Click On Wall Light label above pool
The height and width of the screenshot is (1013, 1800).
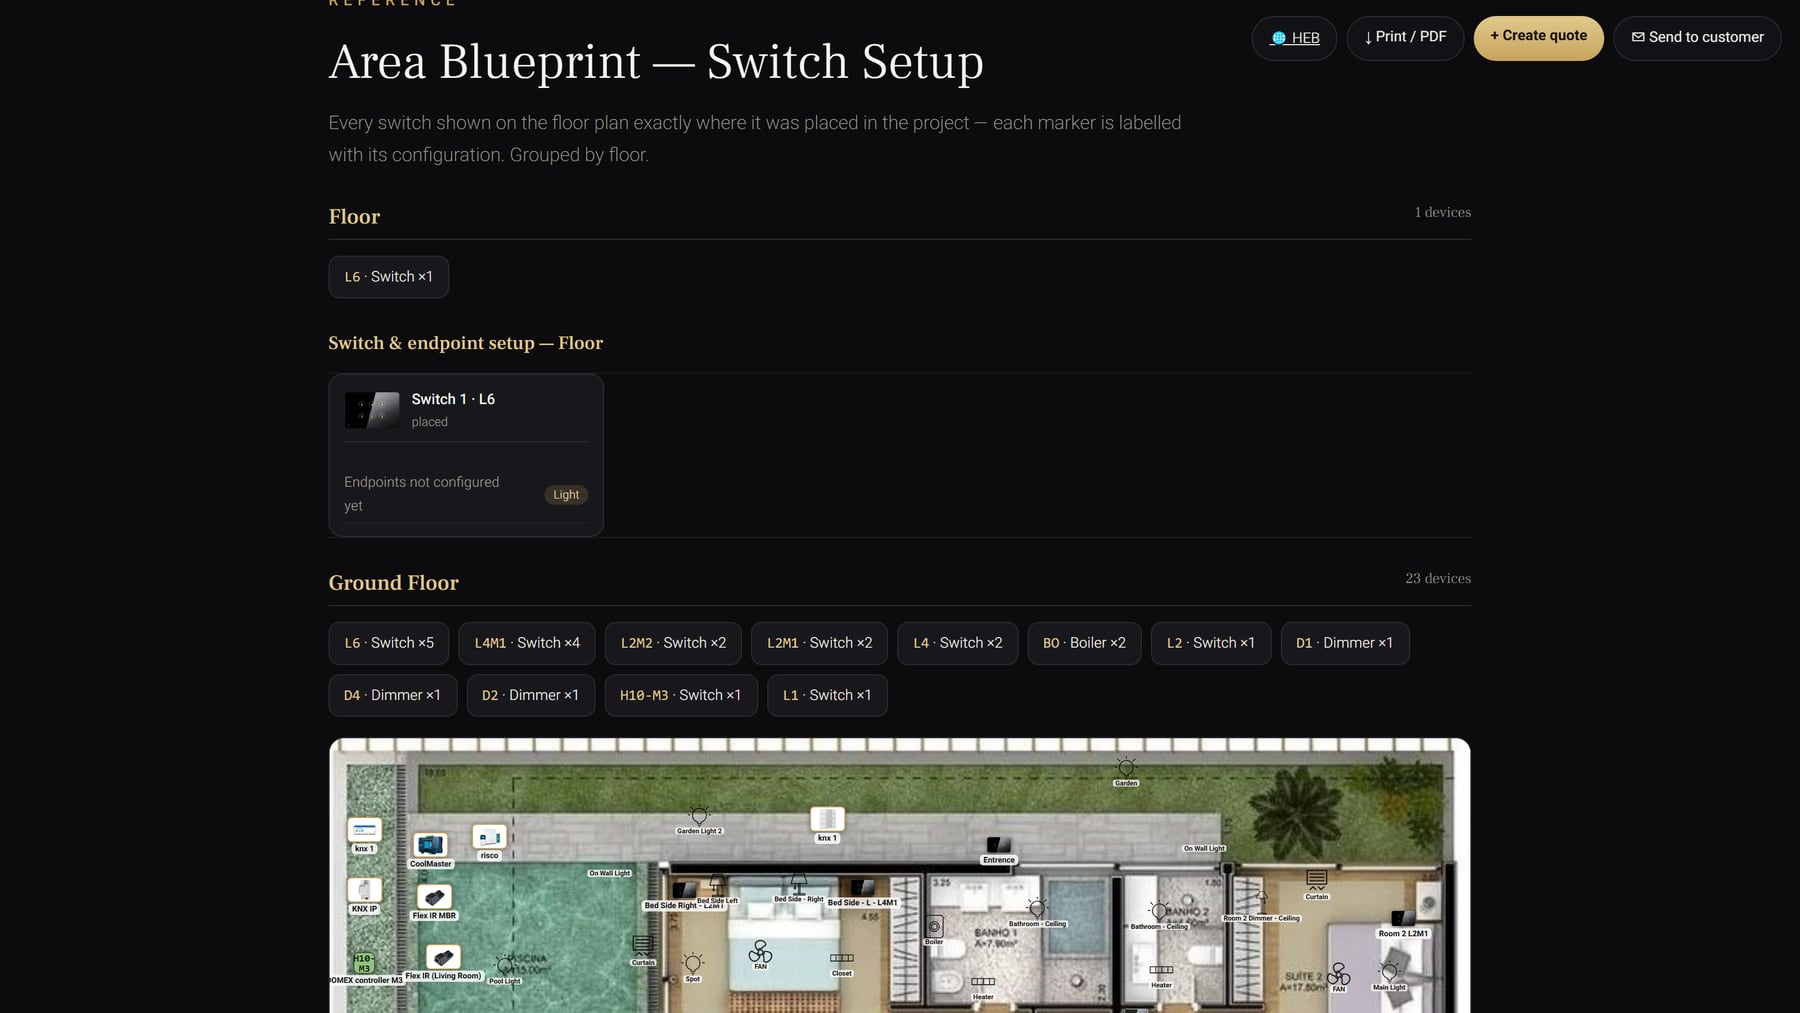(x=610, y=873)
